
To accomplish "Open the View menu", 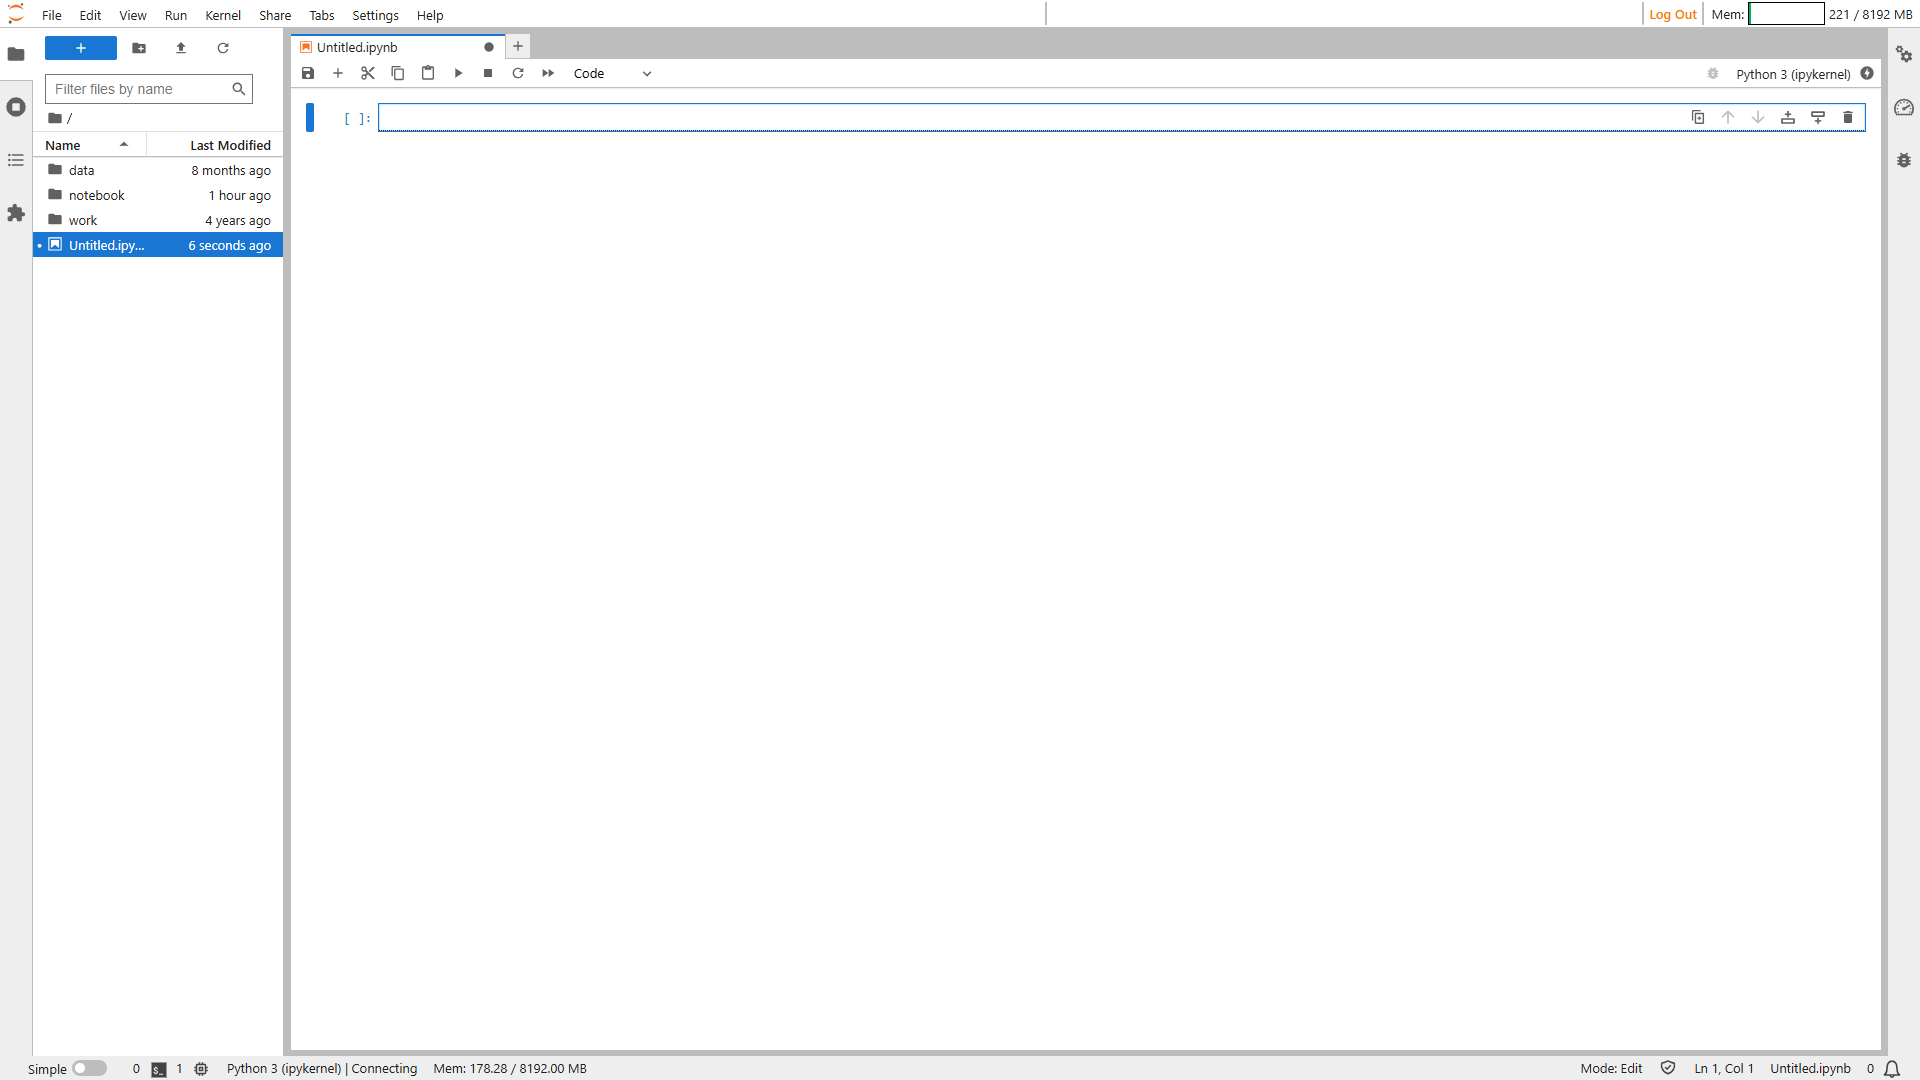I will 133,15.
